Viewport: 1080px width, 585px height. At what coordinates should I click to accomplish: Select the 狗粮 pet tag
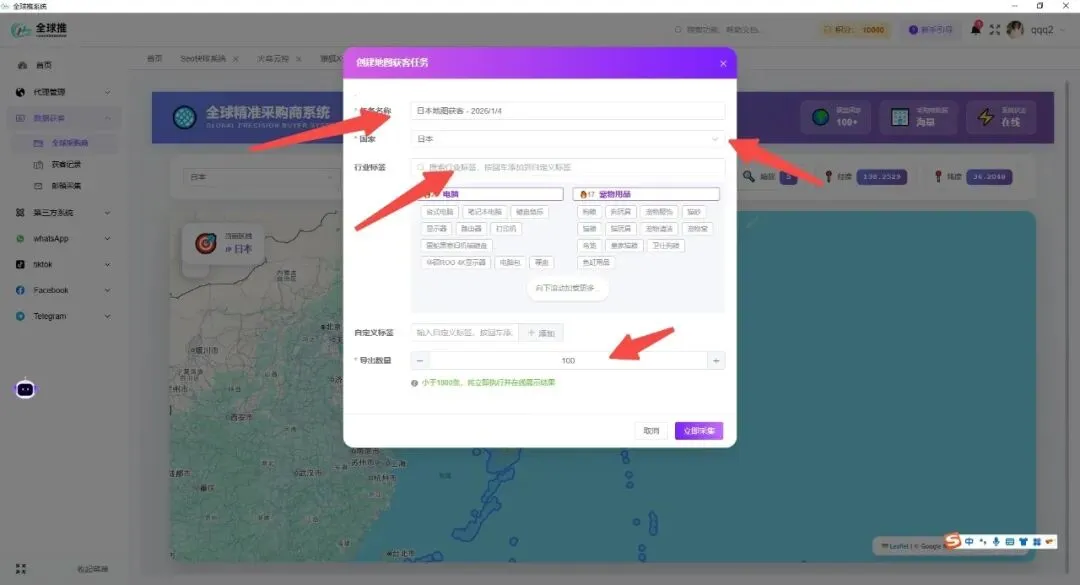coord(589,212)
